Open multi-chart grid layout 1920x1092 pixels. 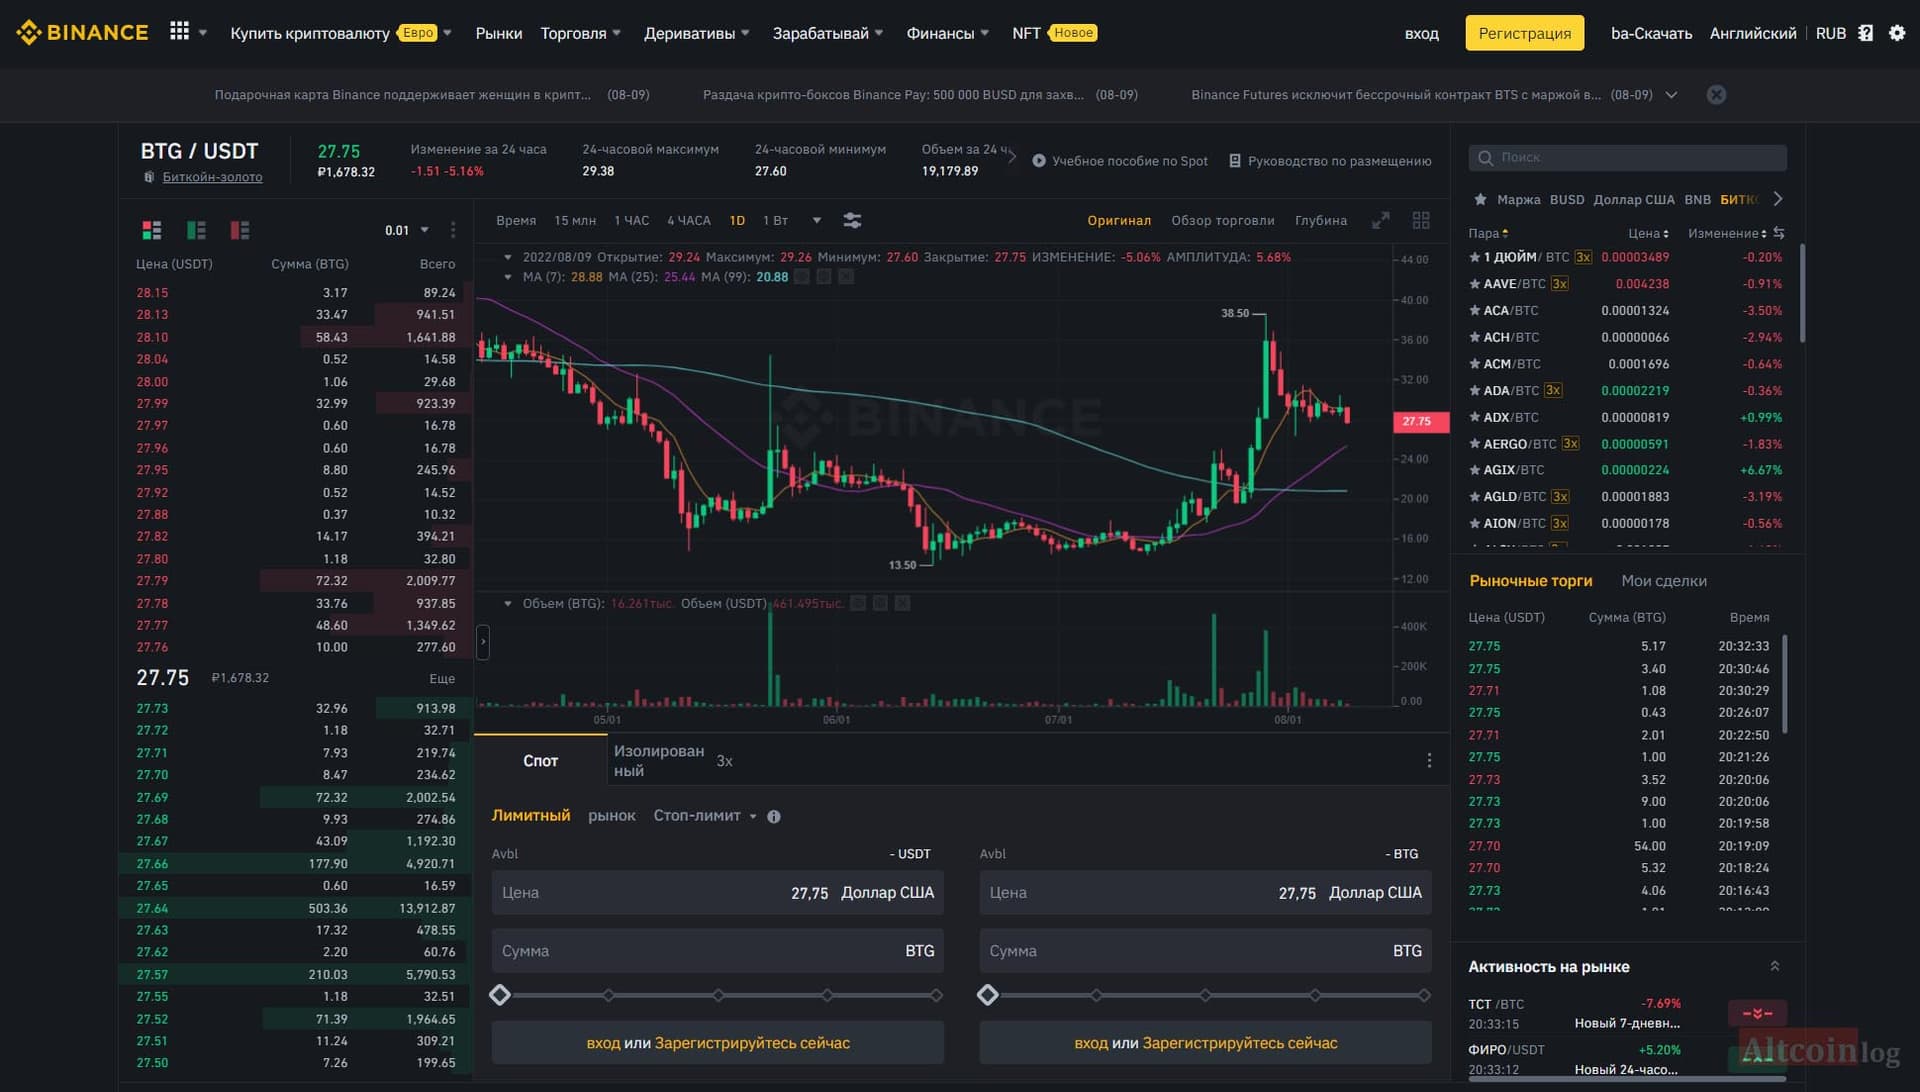tap(1421, 220)
